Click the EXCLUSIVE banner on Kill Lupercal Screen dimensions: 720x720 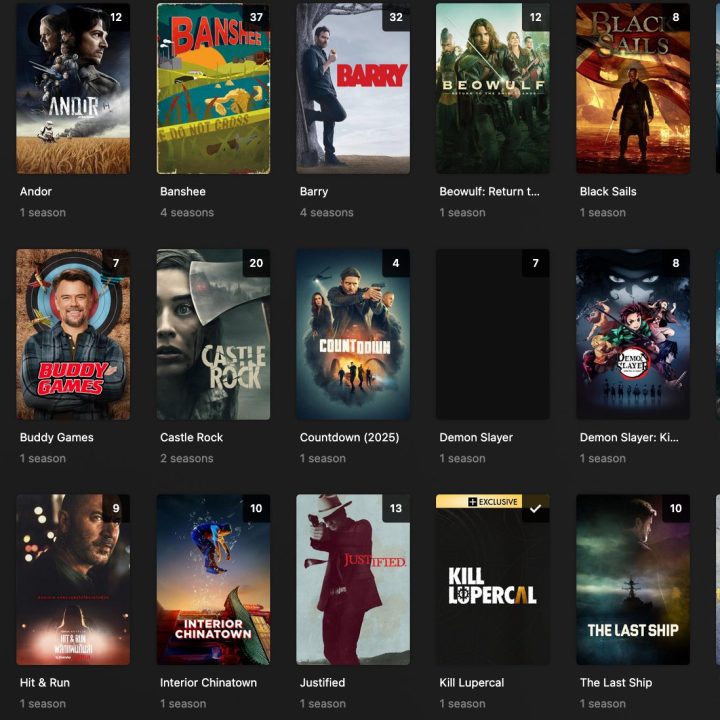[x=479, y=501]
